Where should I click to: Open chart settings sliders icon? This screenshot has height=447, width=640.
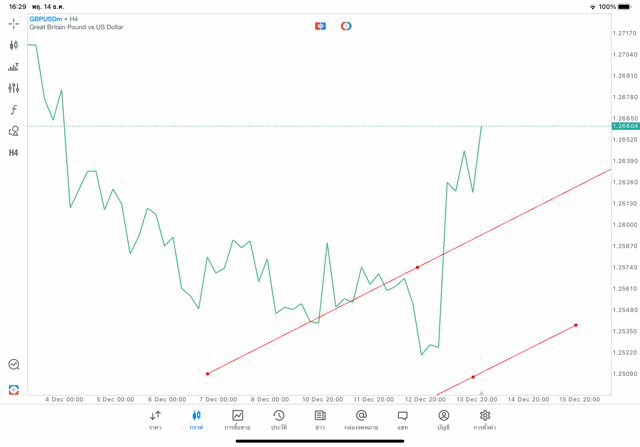14,89
